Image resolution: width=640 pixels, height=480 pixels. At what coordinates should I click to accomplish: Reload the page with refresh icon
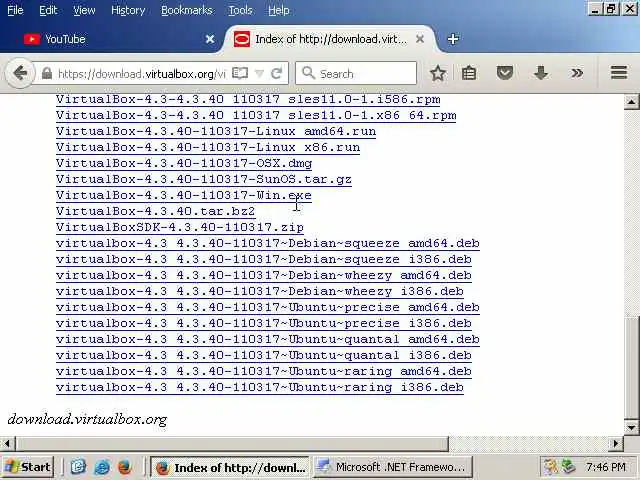(x=277, y=73)
